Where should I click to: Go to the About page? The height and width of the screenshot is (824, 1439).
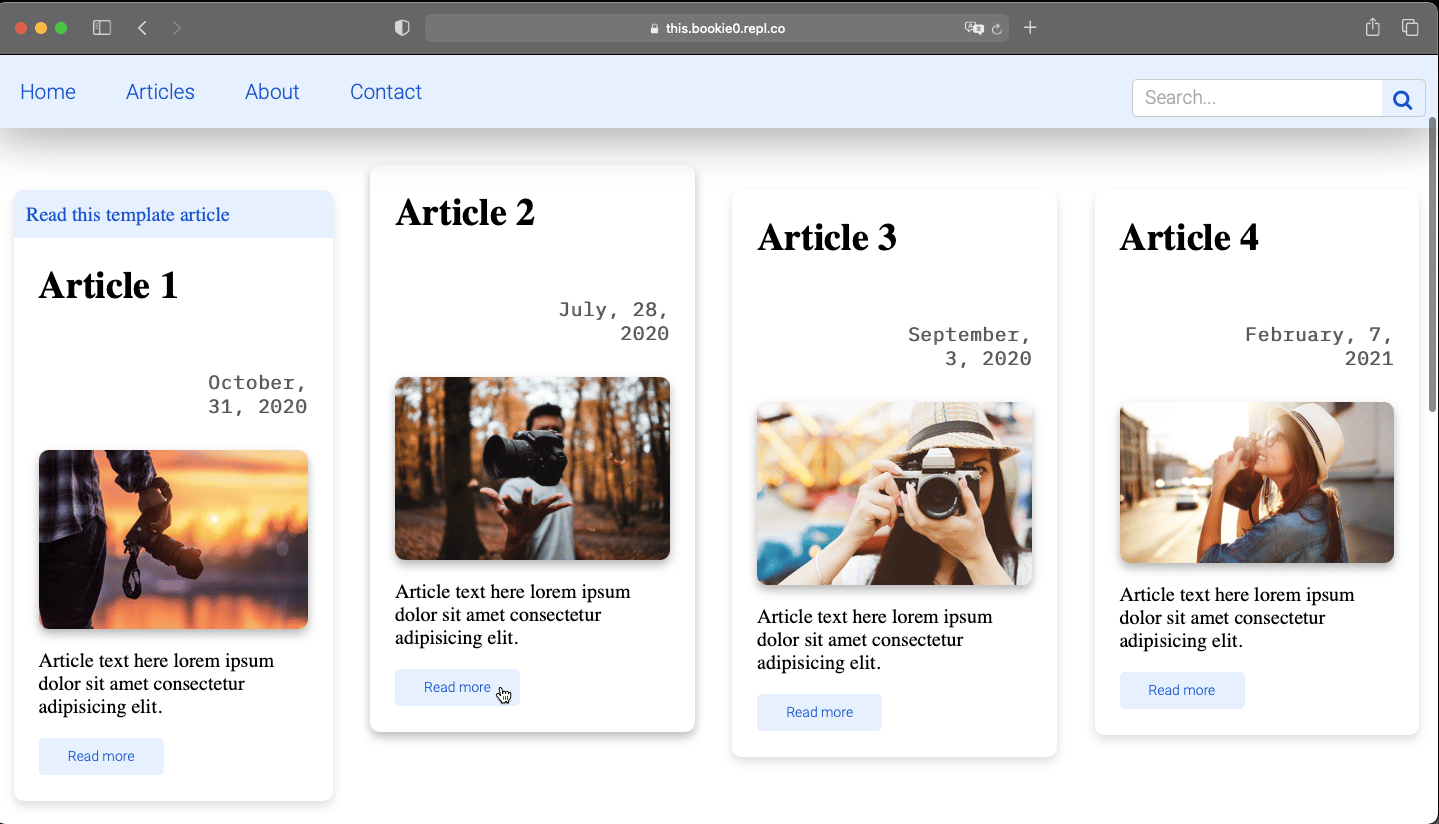pos(272,92)
